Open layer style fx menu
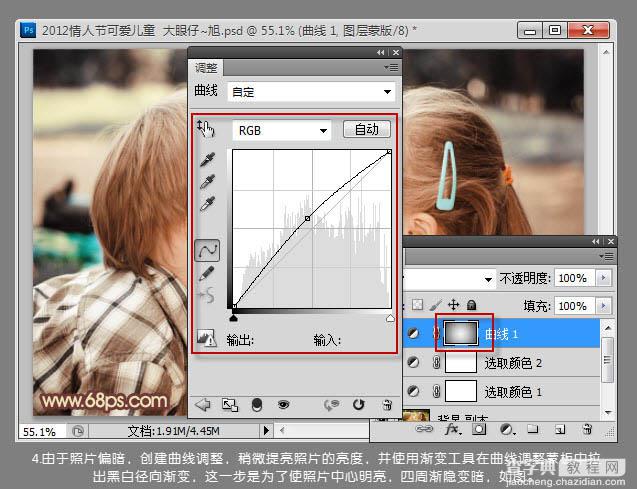This screenshot has height=489, width=637. tap(453, 429)
